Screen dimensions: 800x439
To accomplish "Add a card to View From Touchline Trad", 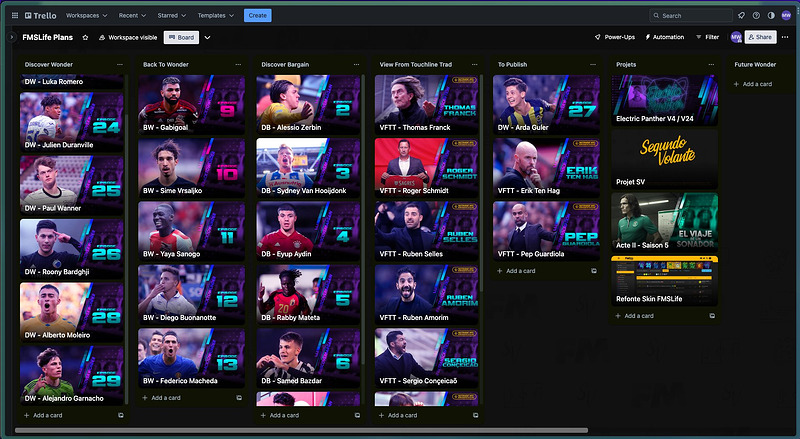I will click(x=399, y=415).
